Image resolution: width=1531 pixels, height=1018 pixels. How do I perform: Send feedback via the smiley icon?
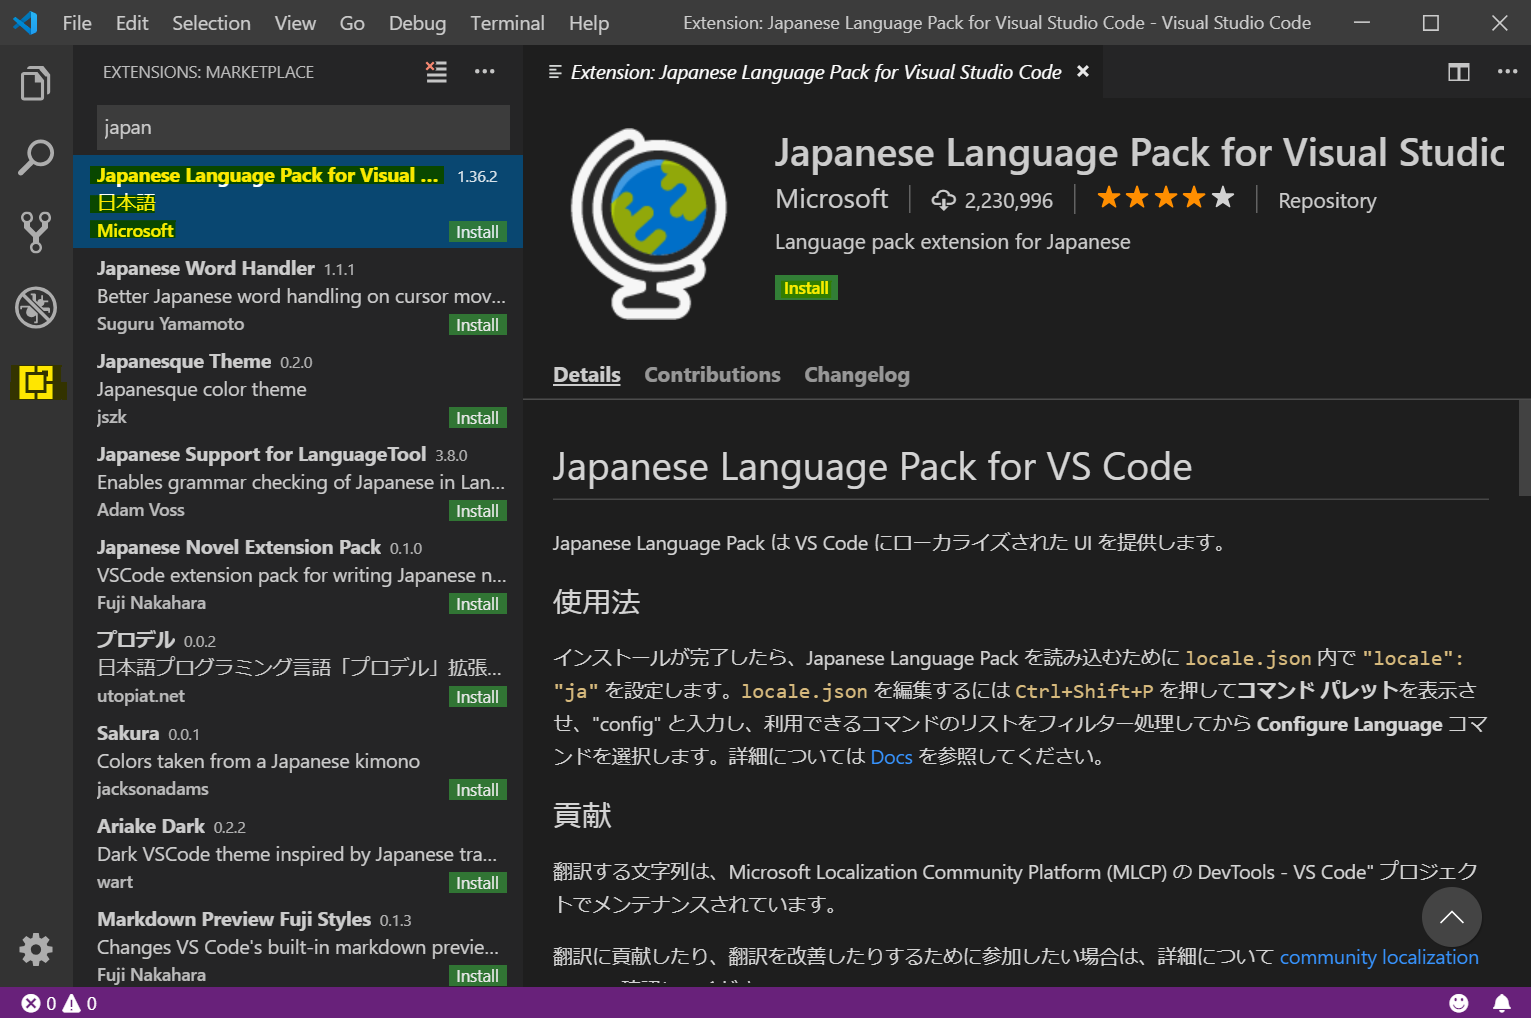(1459, 1002)
